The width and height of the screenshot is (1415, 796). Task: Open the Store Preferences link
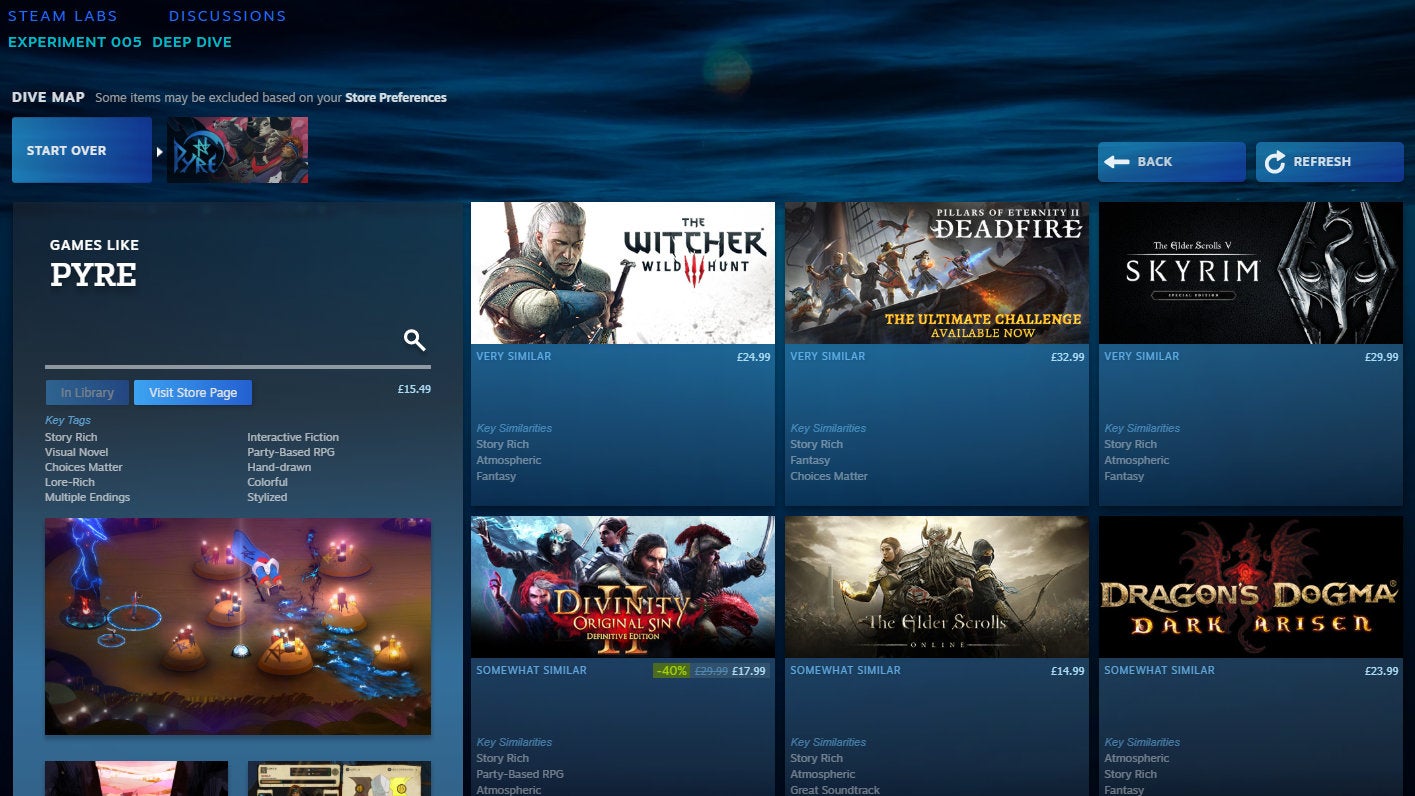point(396,97)
